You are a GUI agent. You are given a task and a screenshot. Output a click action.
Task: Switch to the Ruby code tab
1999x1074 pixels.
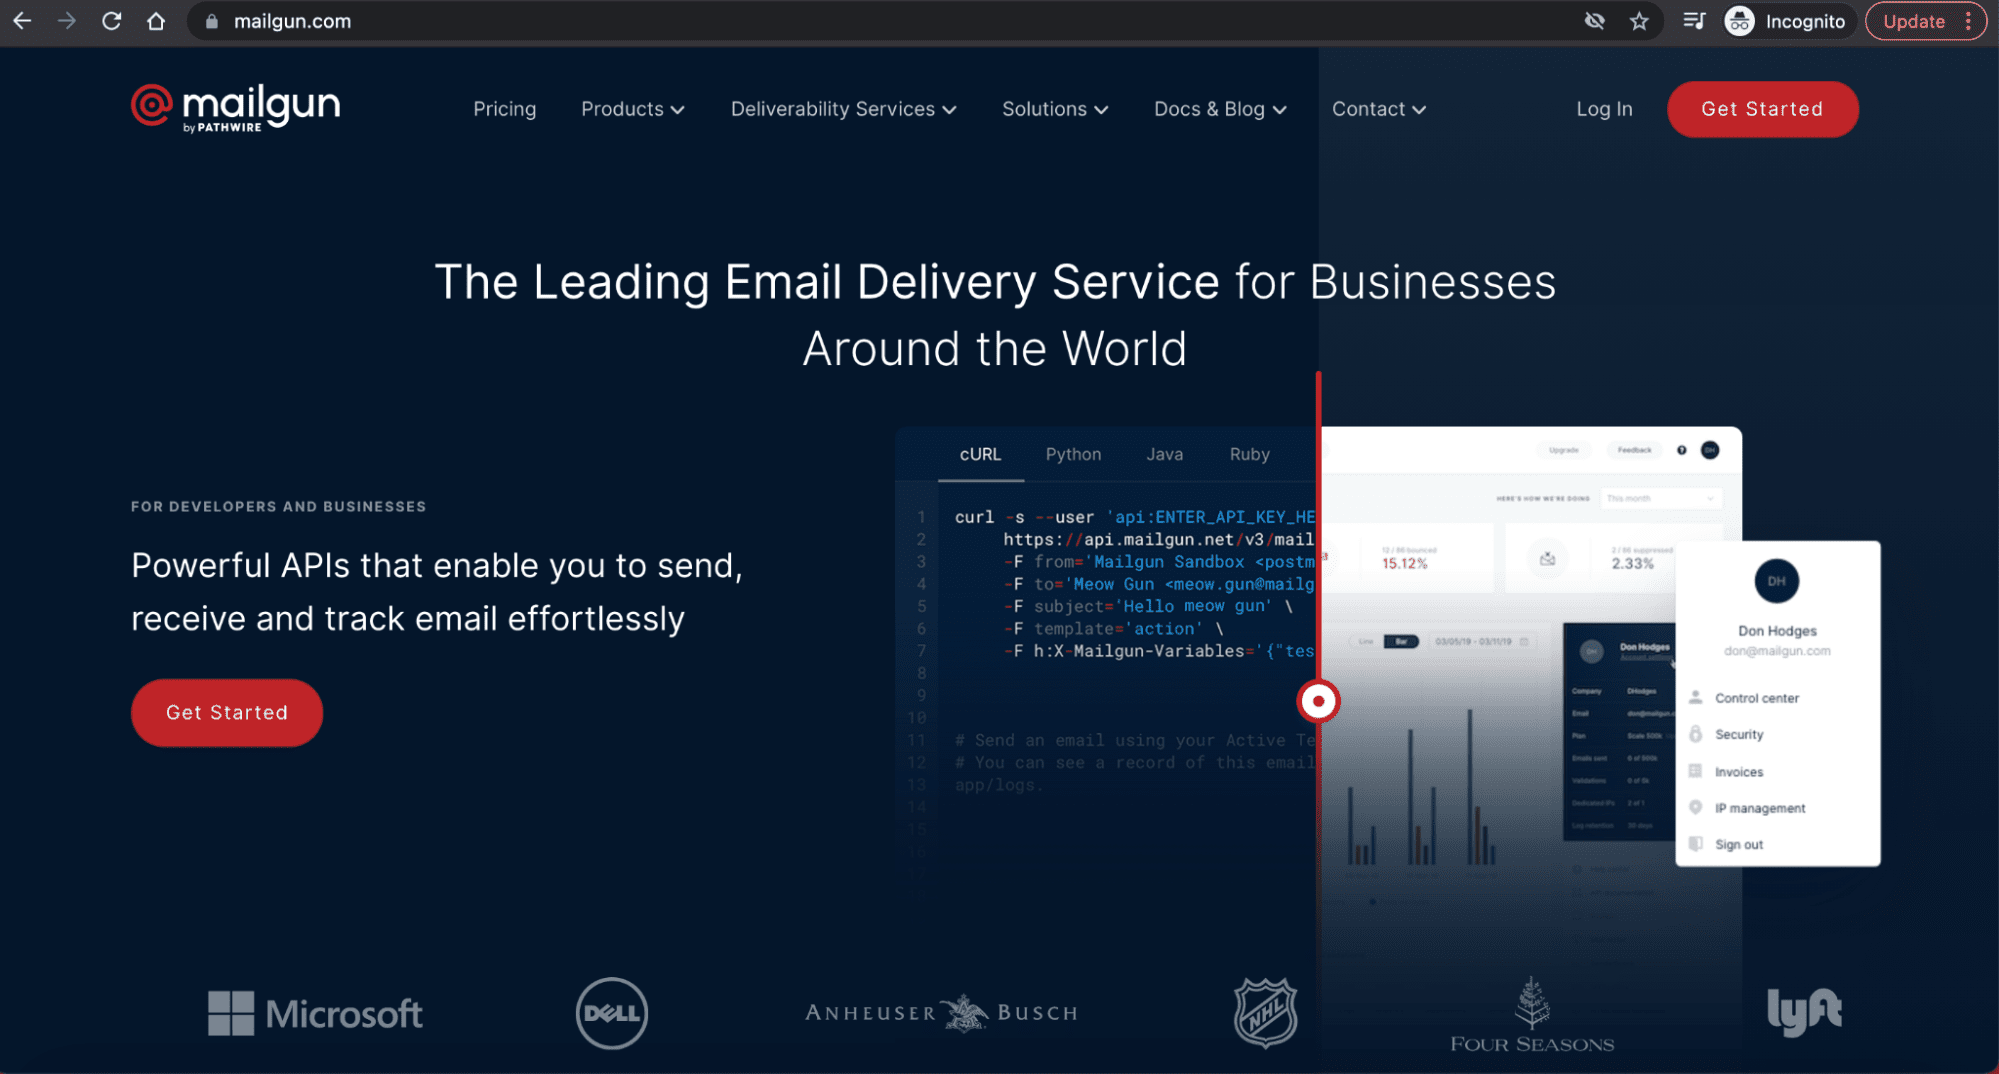click(1248, 454)
